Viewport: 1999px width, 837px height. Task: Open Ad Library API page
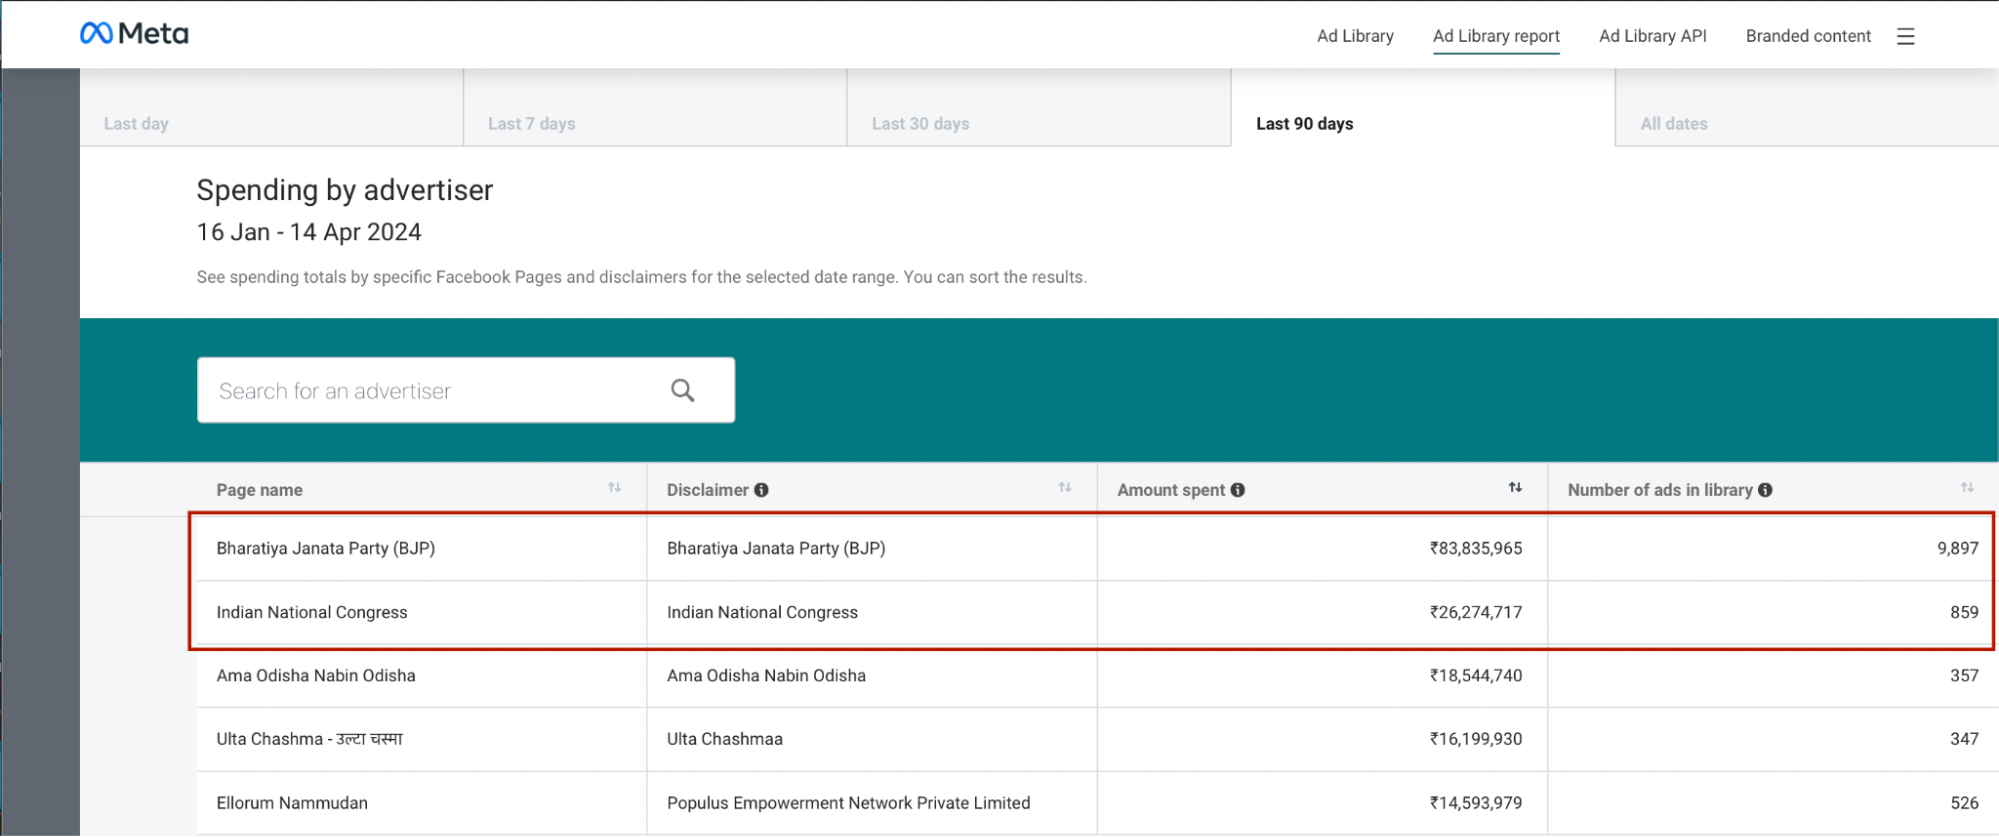point(1653,36)
